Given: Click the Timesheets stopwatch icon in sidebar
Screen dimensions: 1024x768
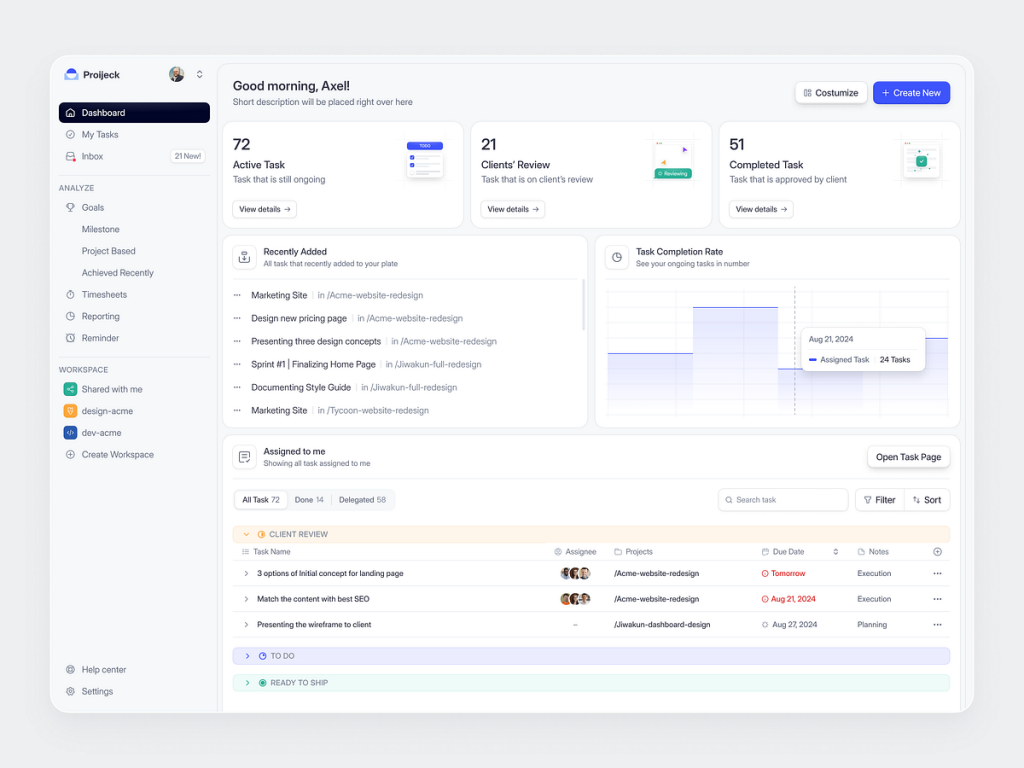Looking at the screenshot, I should [70, 295].
